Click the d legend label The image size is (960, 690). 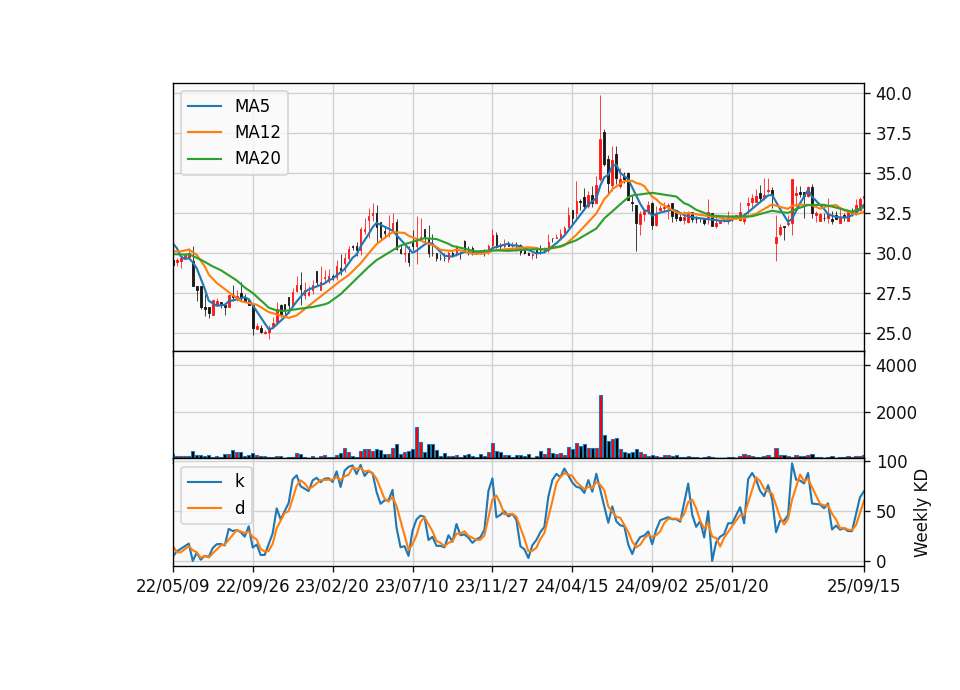point(239,508)
